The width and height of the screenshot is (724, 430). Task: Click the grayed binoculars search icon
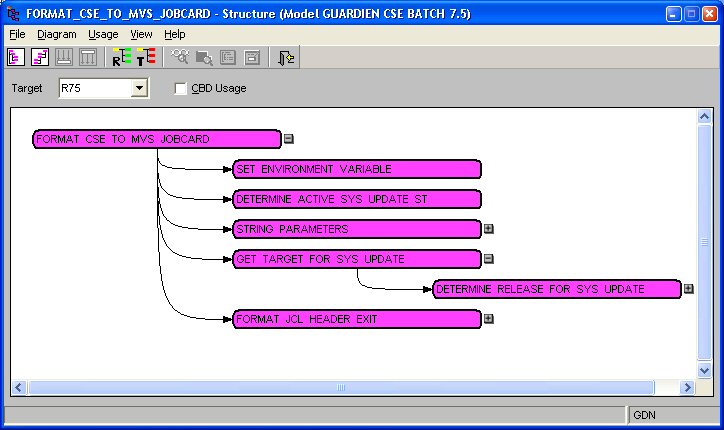click(181, 58)
